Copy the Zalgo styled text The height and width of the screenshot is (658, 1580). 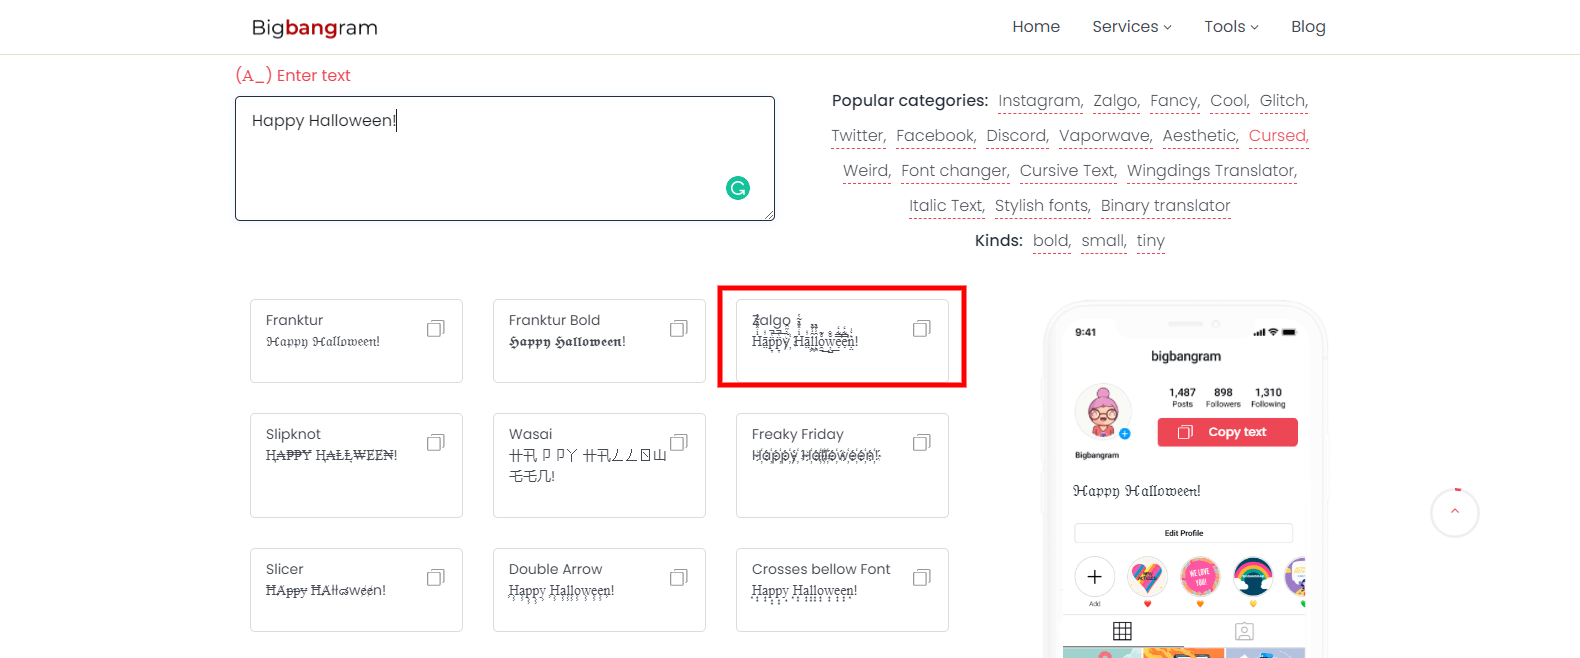point(922,329)
